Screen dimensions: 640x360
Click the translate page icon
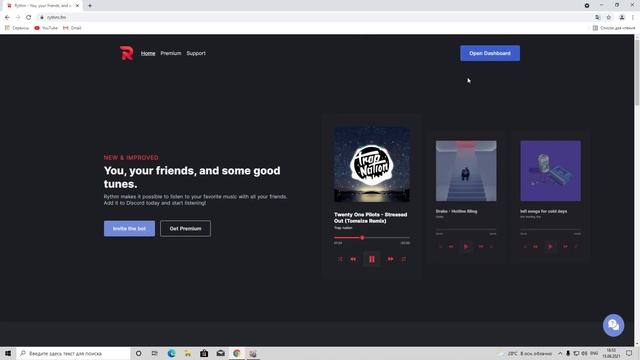click(x=598, y=17)
